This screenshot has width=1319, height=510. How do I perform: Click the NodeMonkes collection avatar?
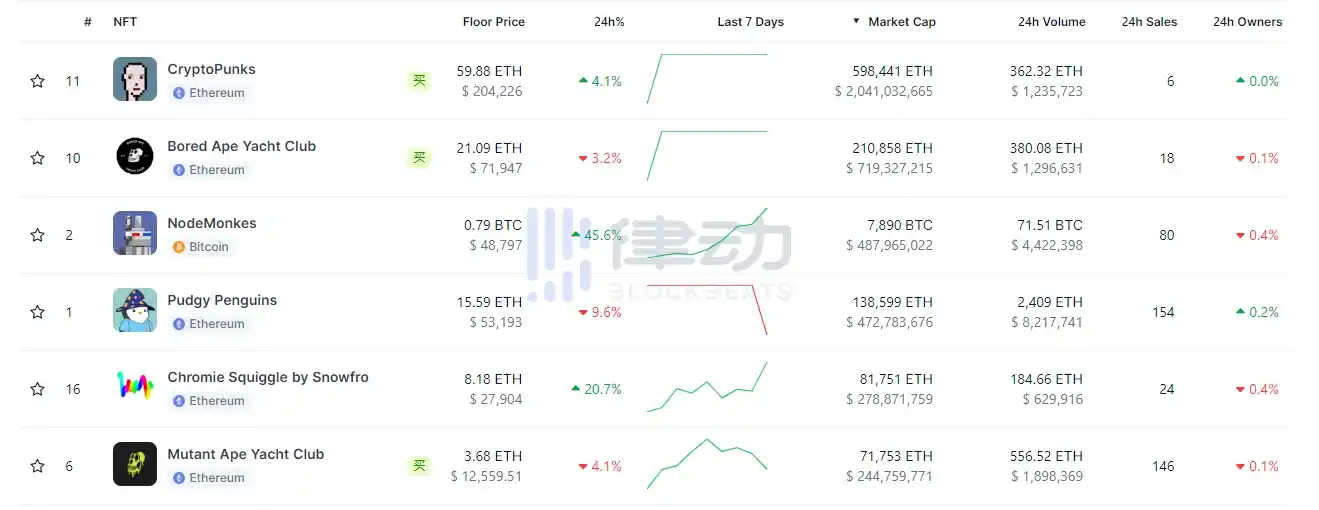pyautogui.click(x=135, y=234)
